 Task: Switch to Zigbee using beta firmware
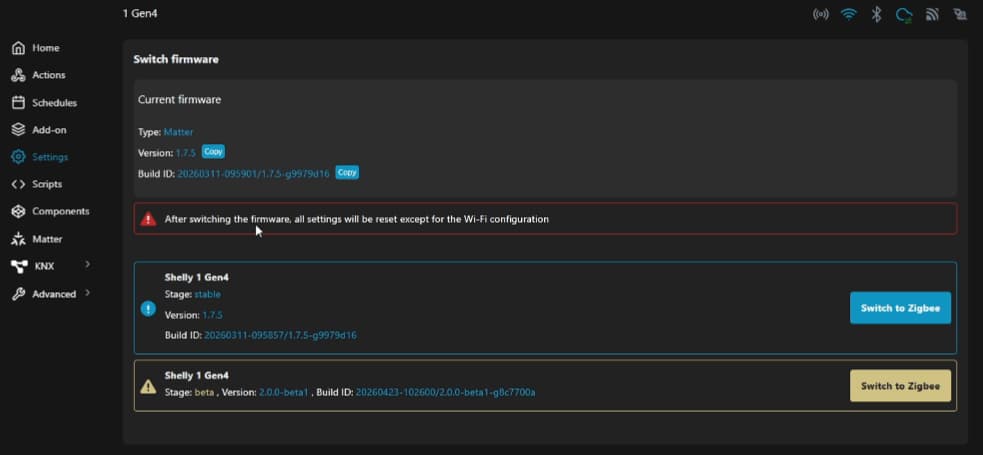[x=900, y=386]
